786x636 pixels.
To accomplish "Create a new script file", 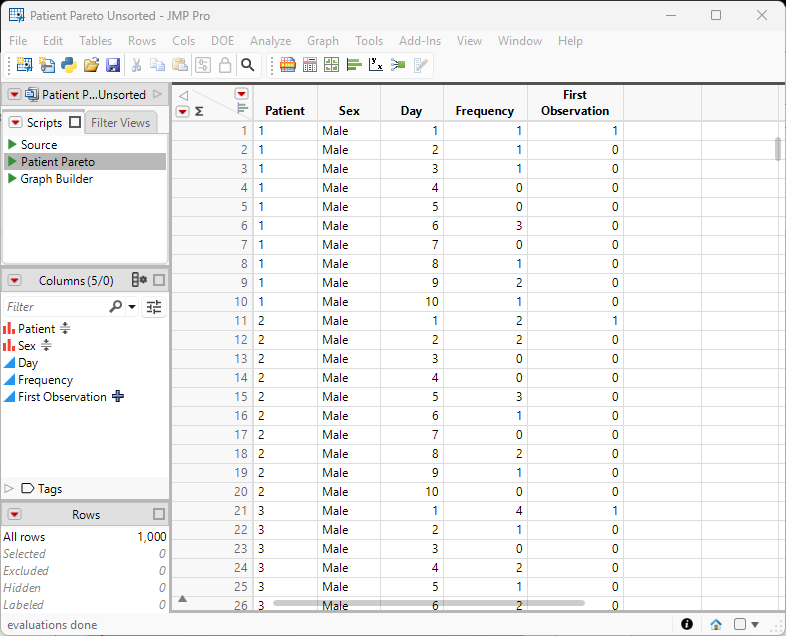I will [x=47, y=65].
